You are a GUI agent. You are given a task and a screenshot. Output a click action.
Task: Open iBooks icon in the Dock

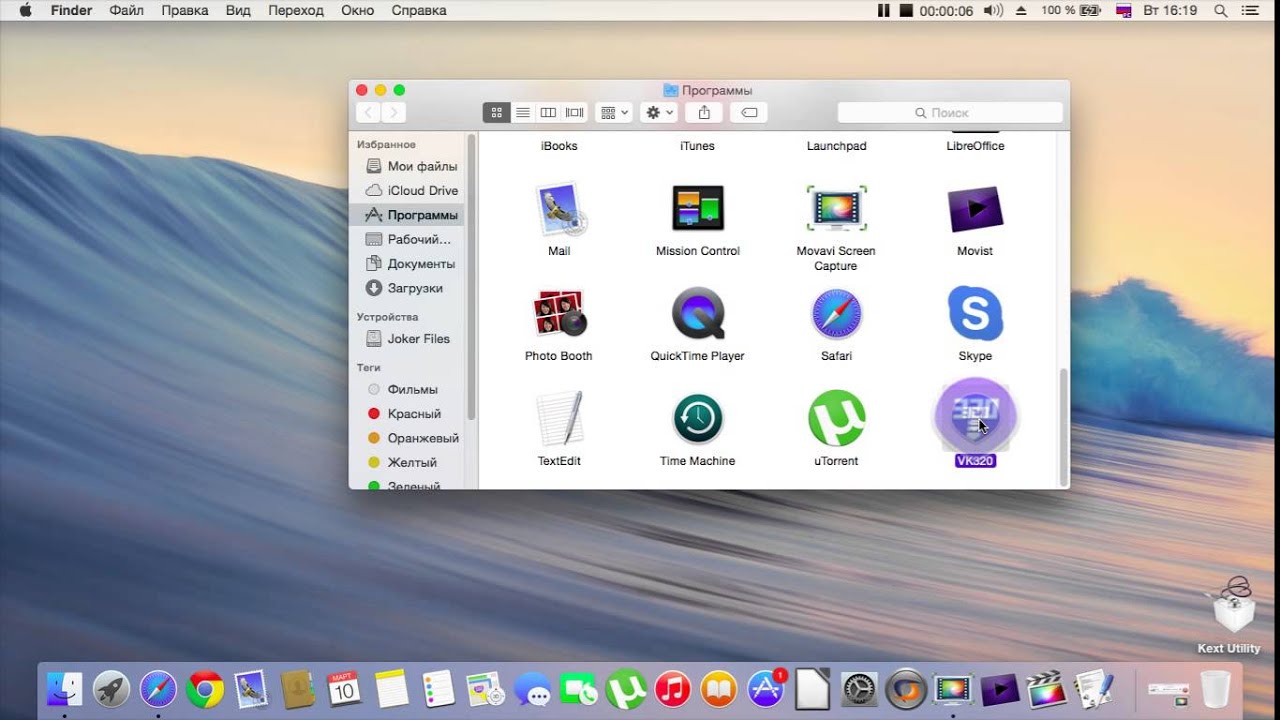coord(719,689)
